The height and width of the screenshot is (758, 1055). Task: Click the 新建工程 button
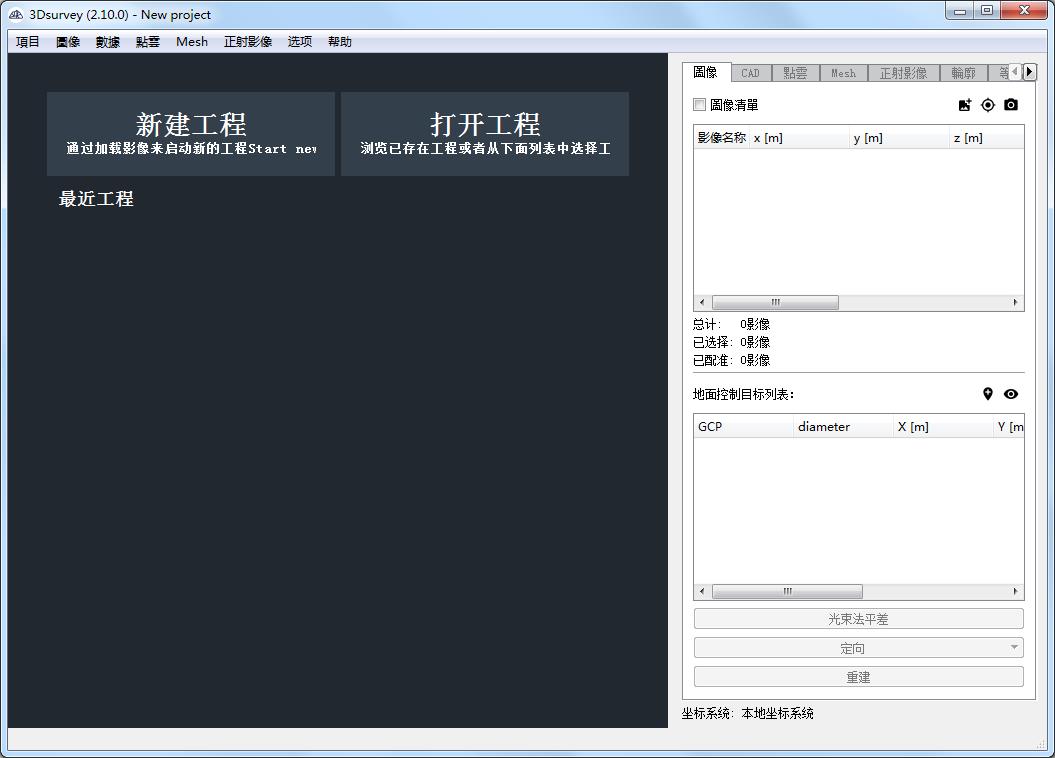190,133
